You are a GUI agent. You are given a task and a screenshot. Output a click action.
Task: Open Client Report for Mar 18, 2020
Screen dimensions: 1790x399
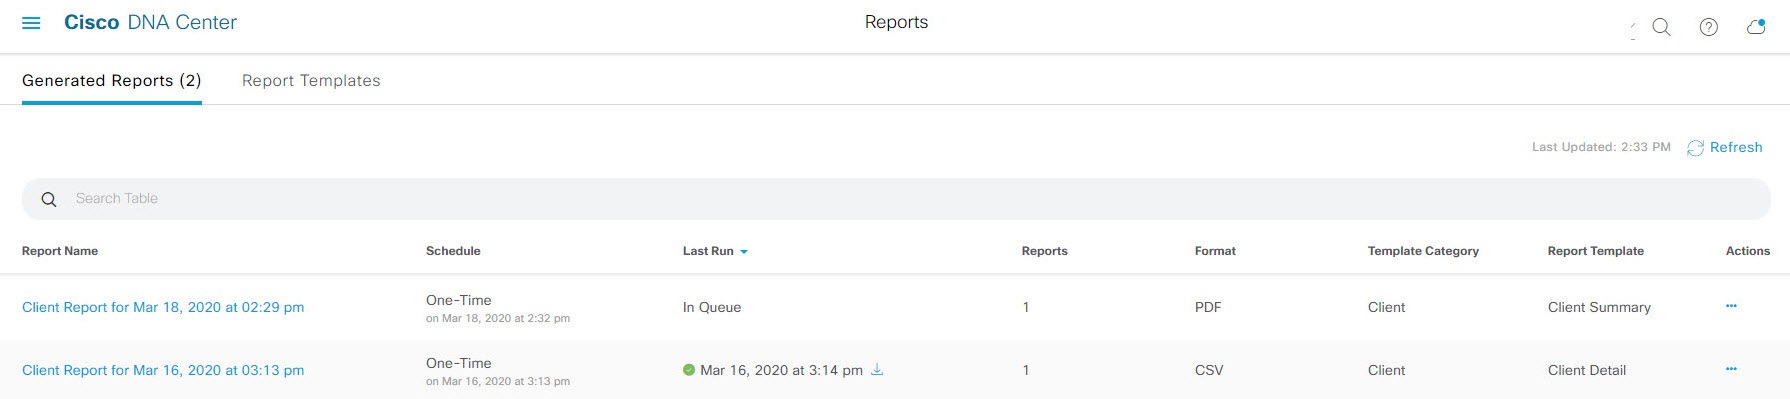(163, 307)
